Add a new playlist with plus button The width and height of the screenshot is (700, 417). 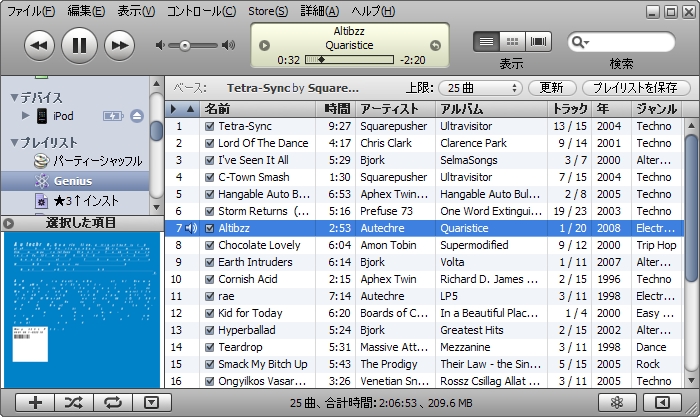click(x=35, y=403)
